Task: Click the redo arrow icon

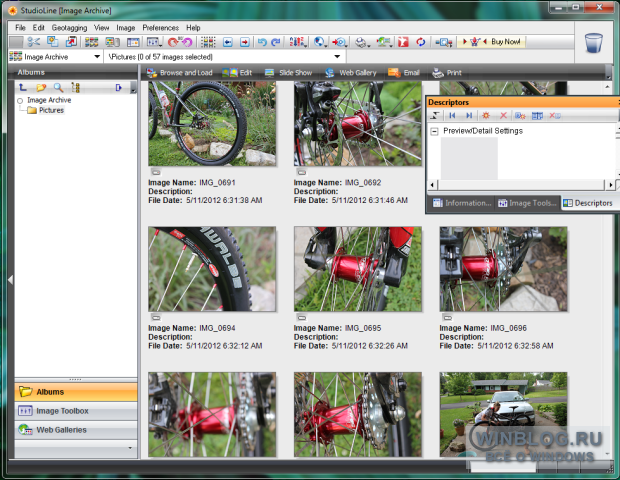Action: [x=276, y=42]
